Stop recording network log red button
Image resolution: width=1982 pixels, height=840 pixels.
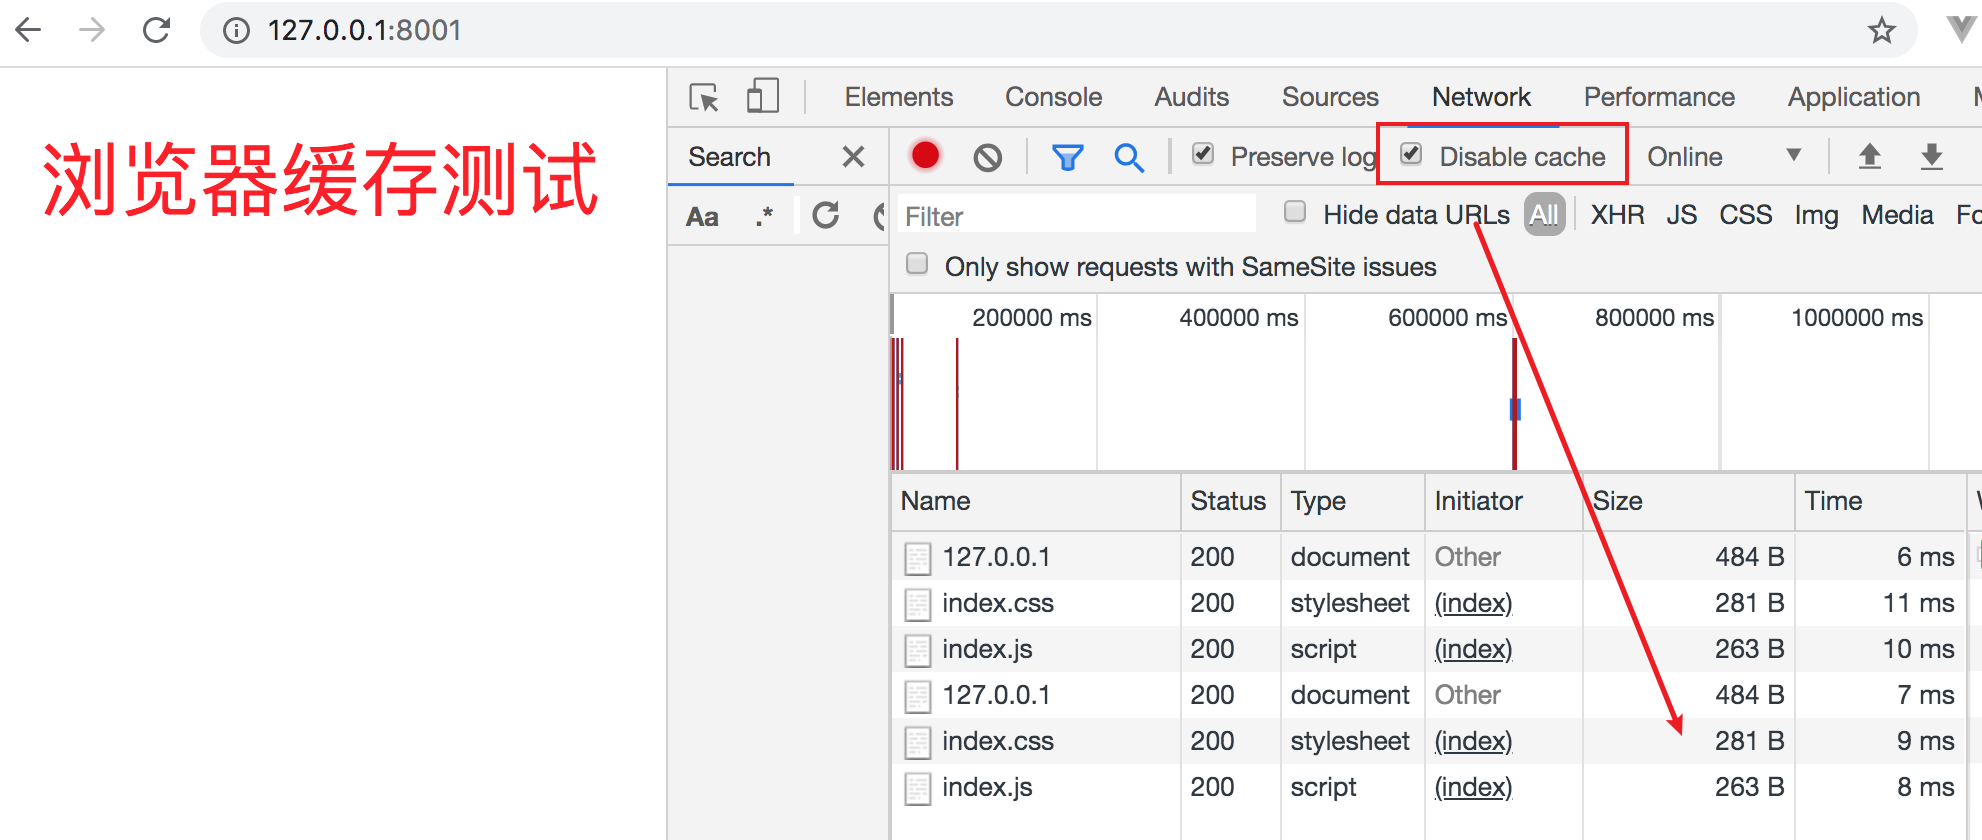(926, 155)
